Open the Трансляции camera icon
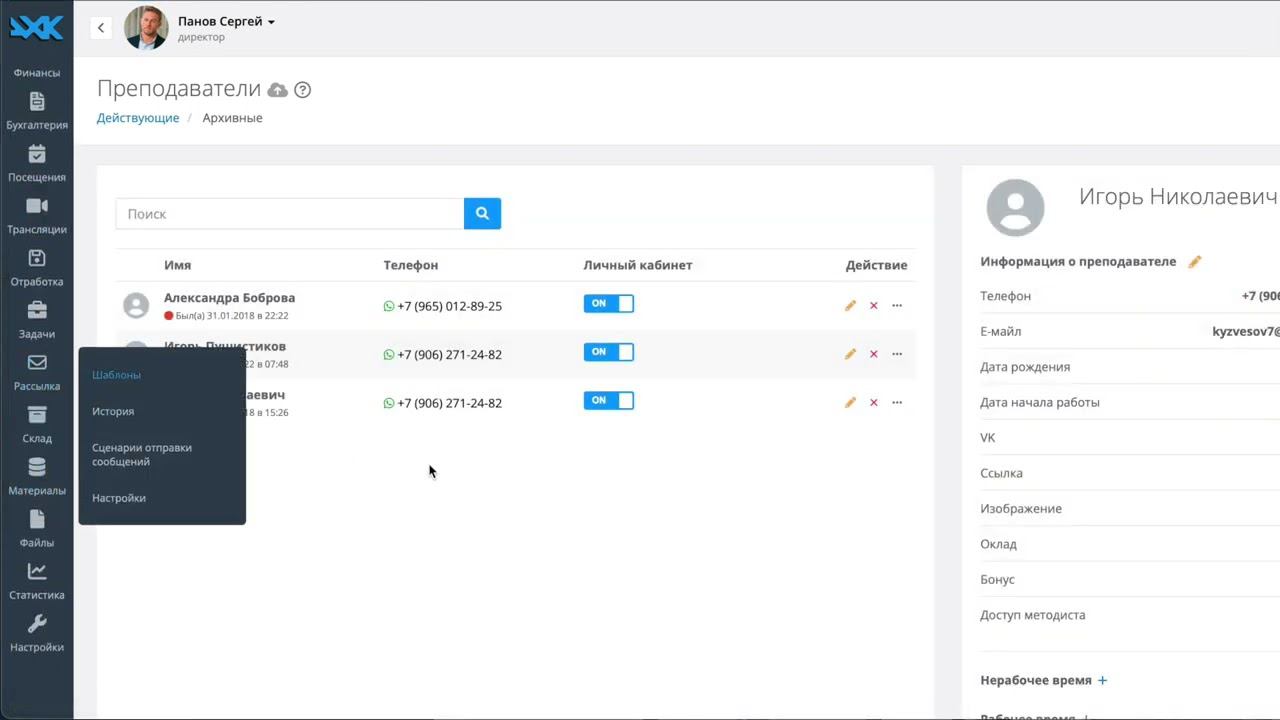This screenshot has height=720, width=1280. coord(37,205)
